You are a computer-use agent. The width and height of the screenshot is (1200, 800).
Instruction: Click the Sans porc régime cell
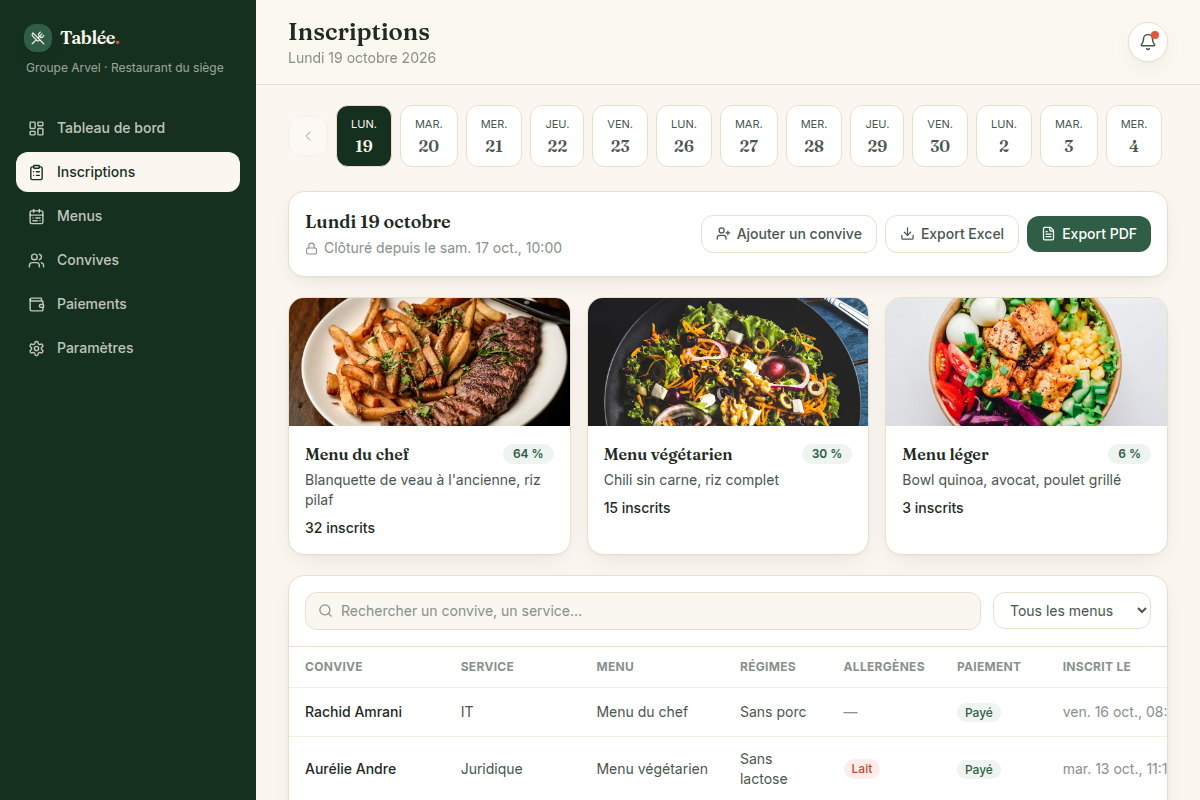point(773,712)
